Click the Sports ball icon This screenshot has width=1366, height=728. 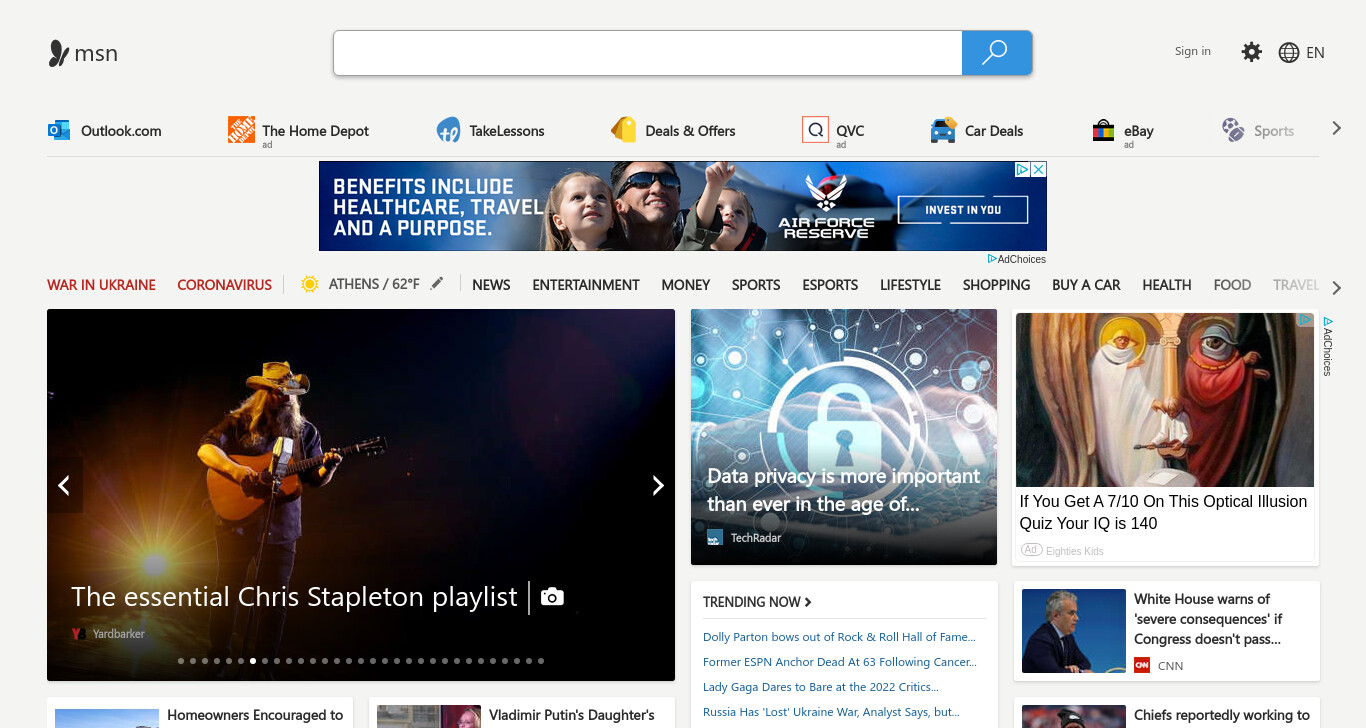tap(1233, 130)
